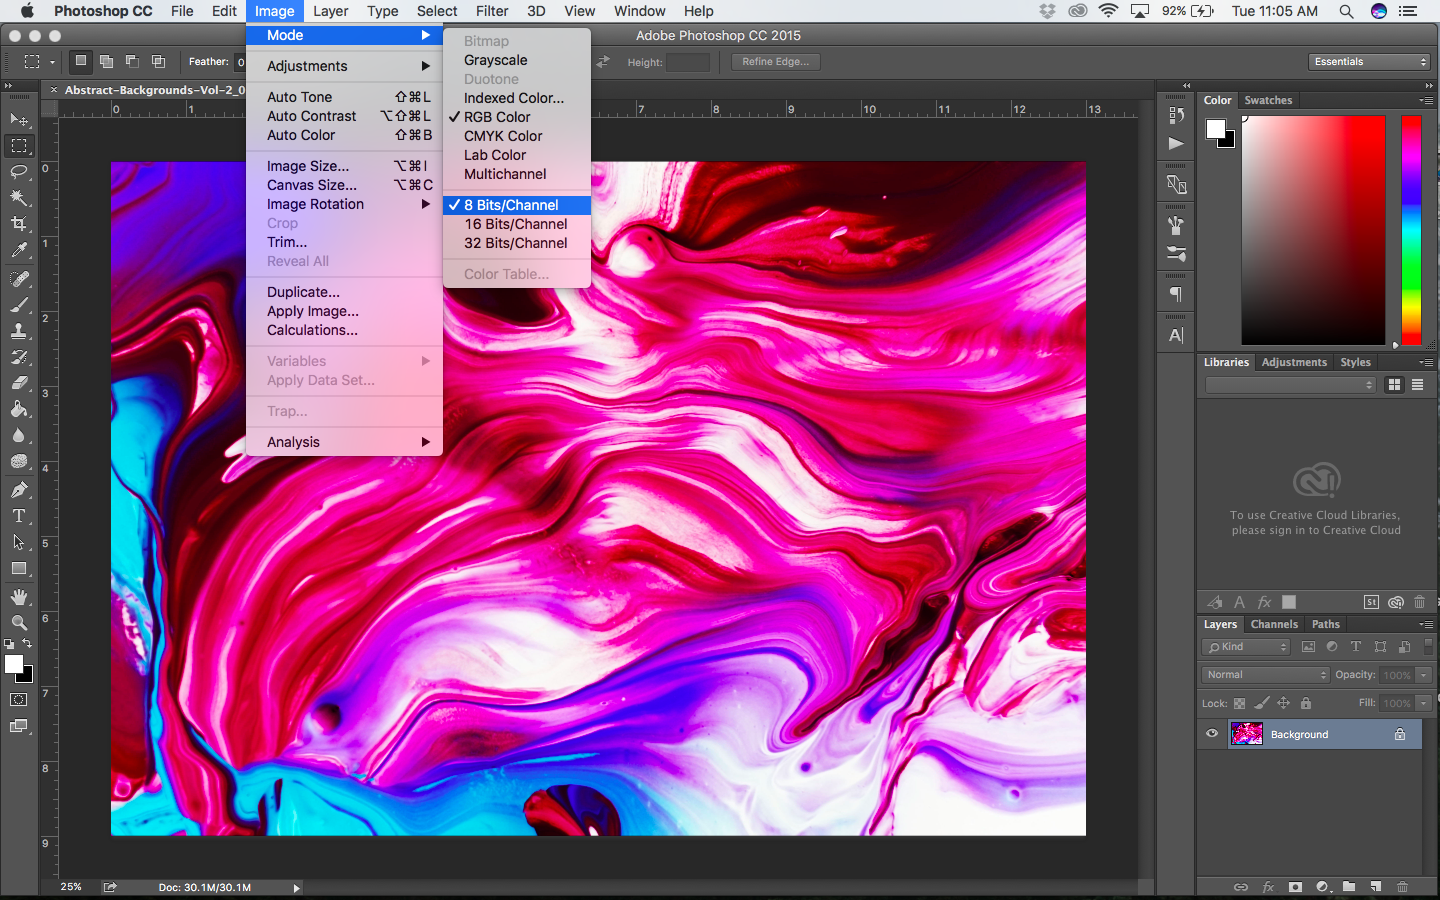Select the Eyedropper tool
The image size is (1440, 900).
click(19, 250)
